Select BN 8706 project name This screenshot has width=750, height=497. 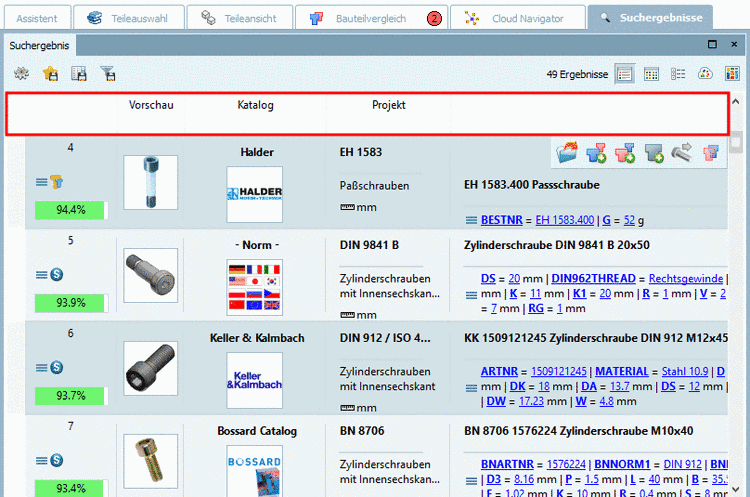[362, 431]
